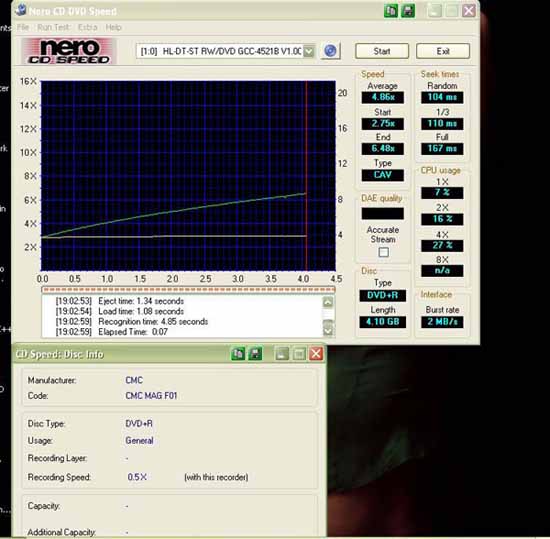Click the copy icon in Disc Info window title bar

[238, 353]
